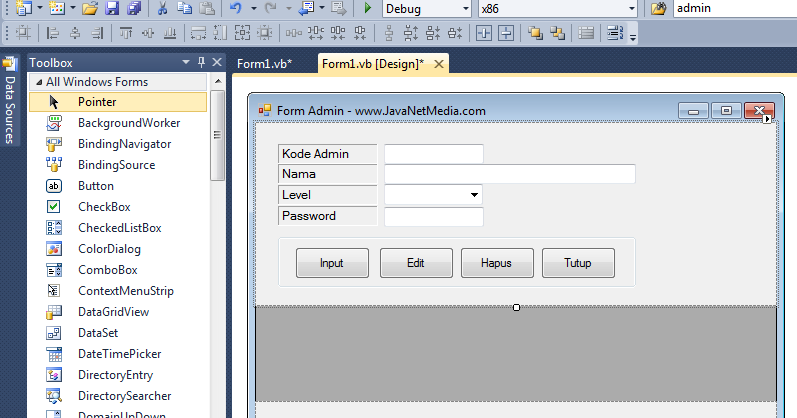The height and width of the screenshot is (418, 797).
Task: Open dropdown arrow next to Add New Item
Action: [73, 8]
